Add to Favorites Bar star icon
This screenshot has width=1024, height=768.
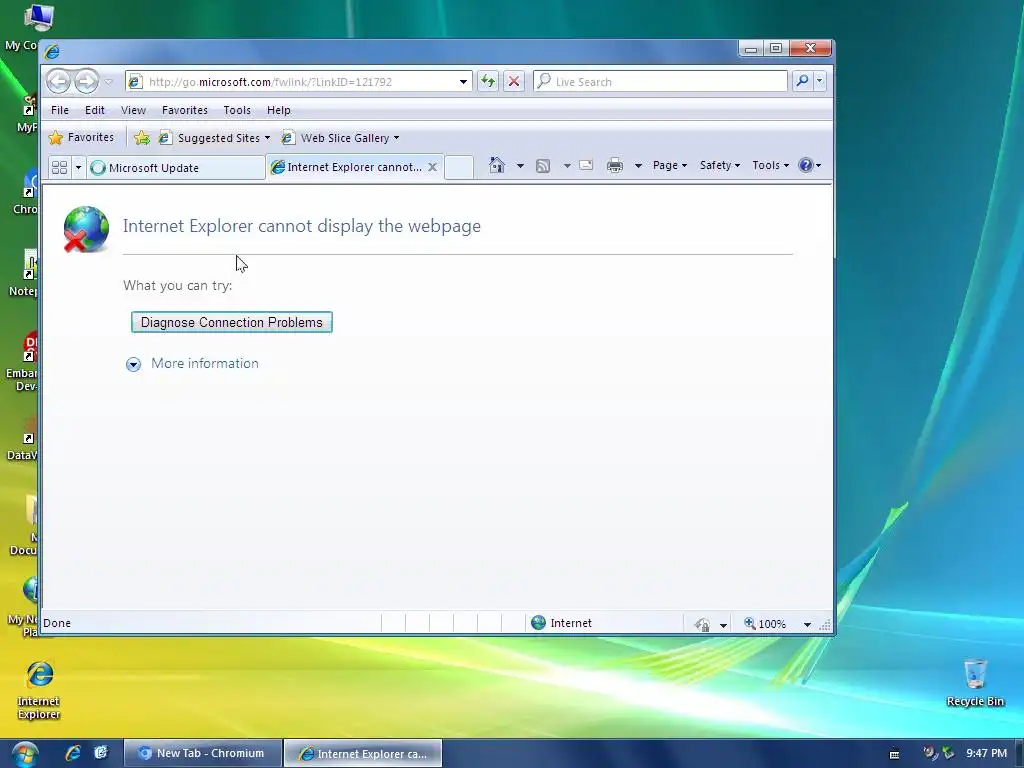point(142,138)
